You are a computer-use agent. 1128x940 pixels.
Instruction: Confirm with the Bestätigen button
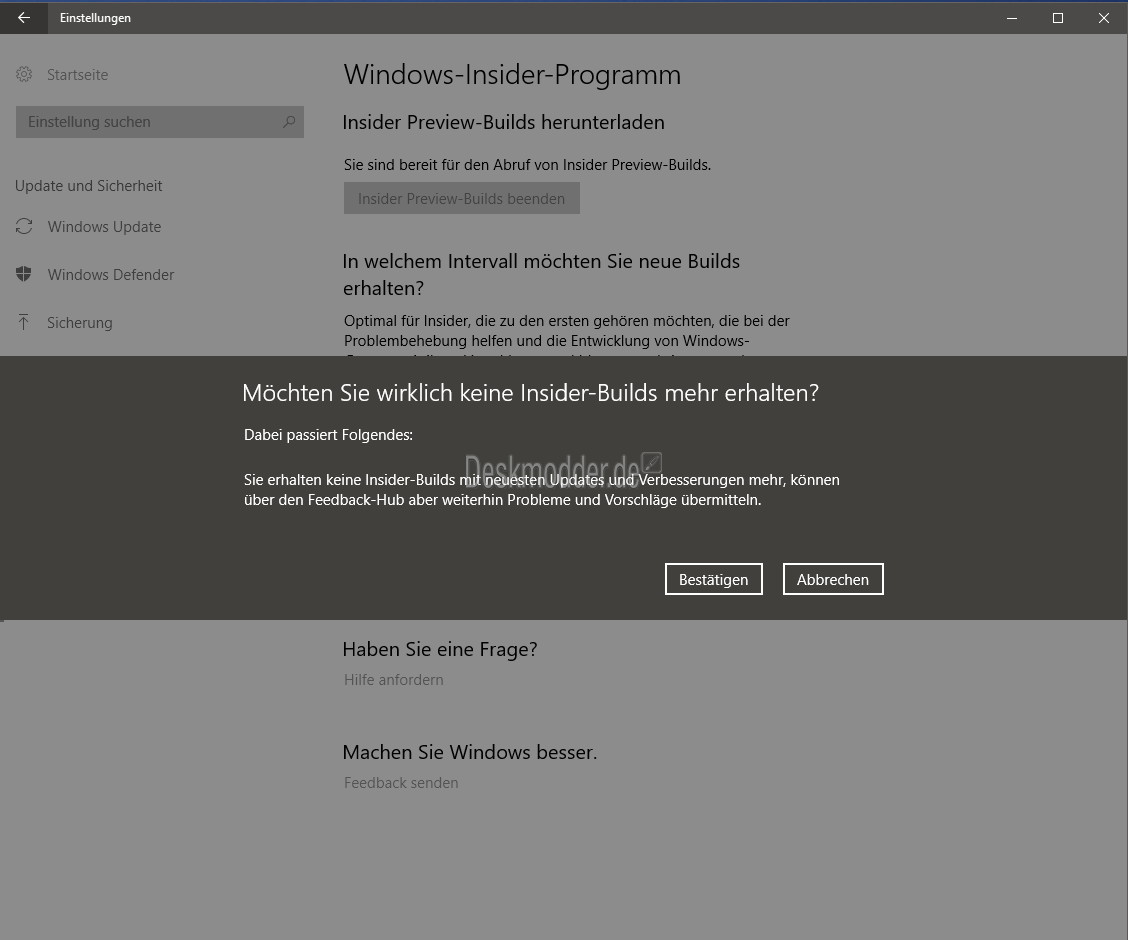click(x=714, y=579)
